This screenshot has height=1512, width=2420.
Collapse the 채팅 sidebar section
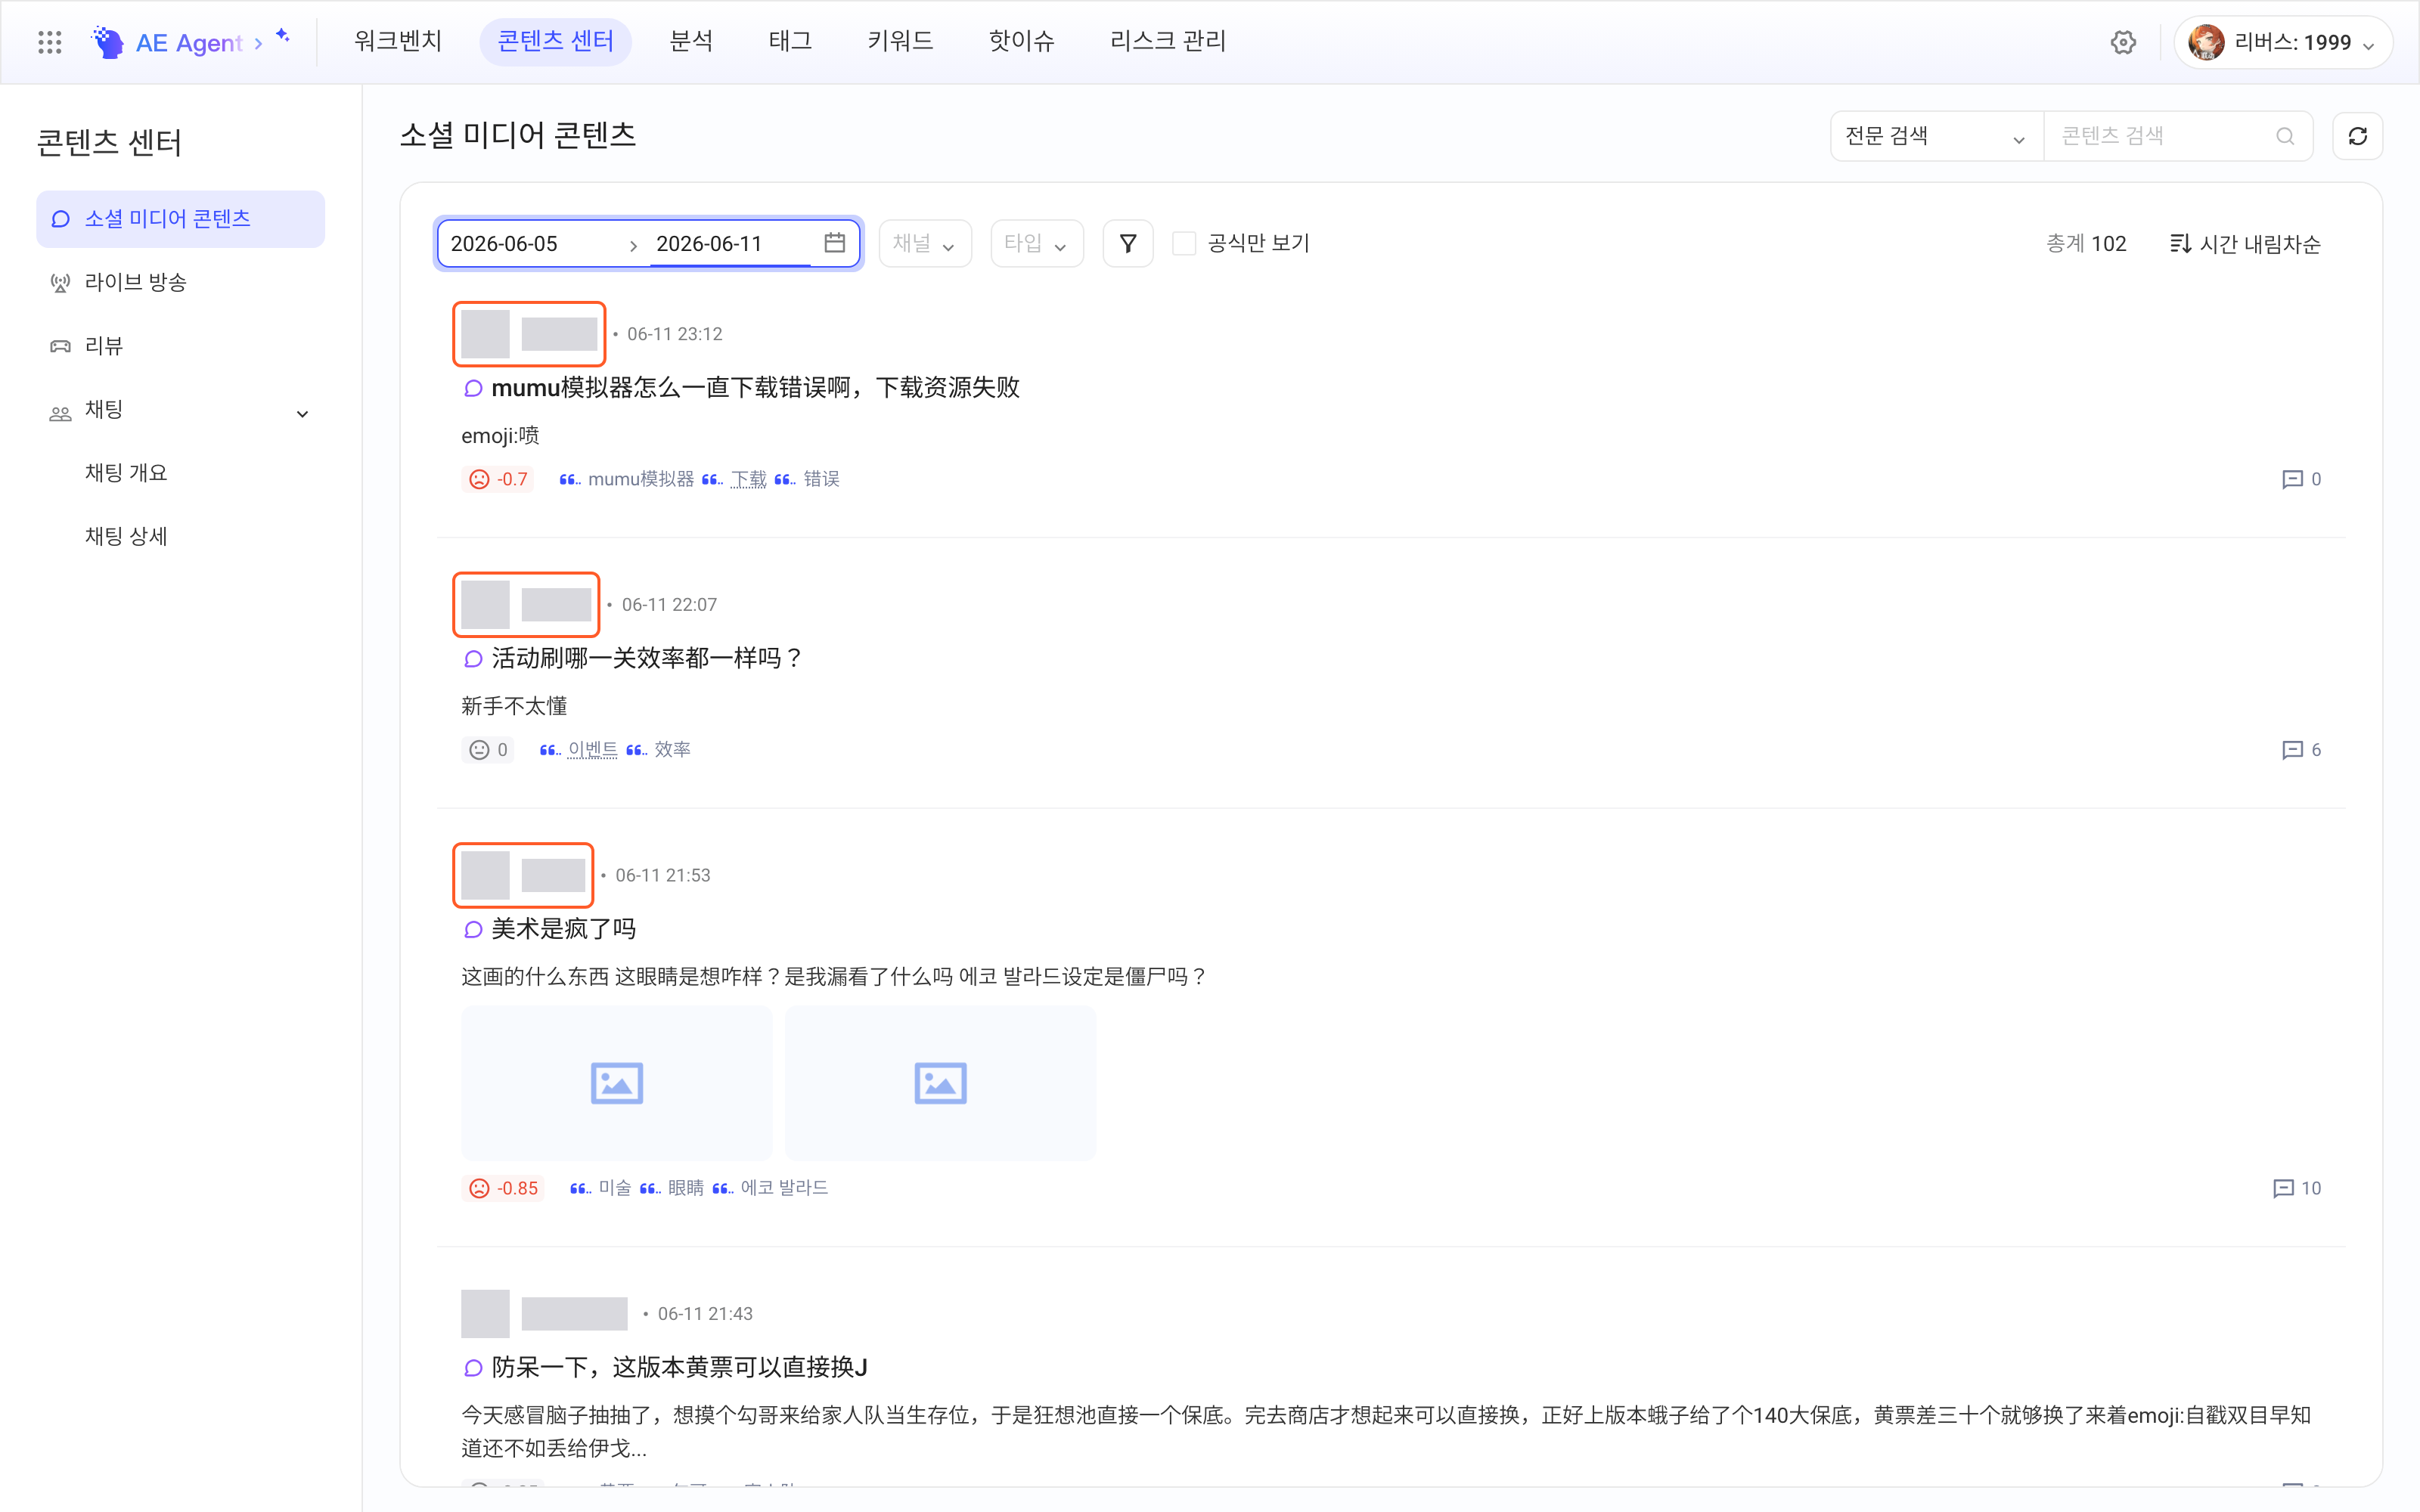click(x=302, y=413)
